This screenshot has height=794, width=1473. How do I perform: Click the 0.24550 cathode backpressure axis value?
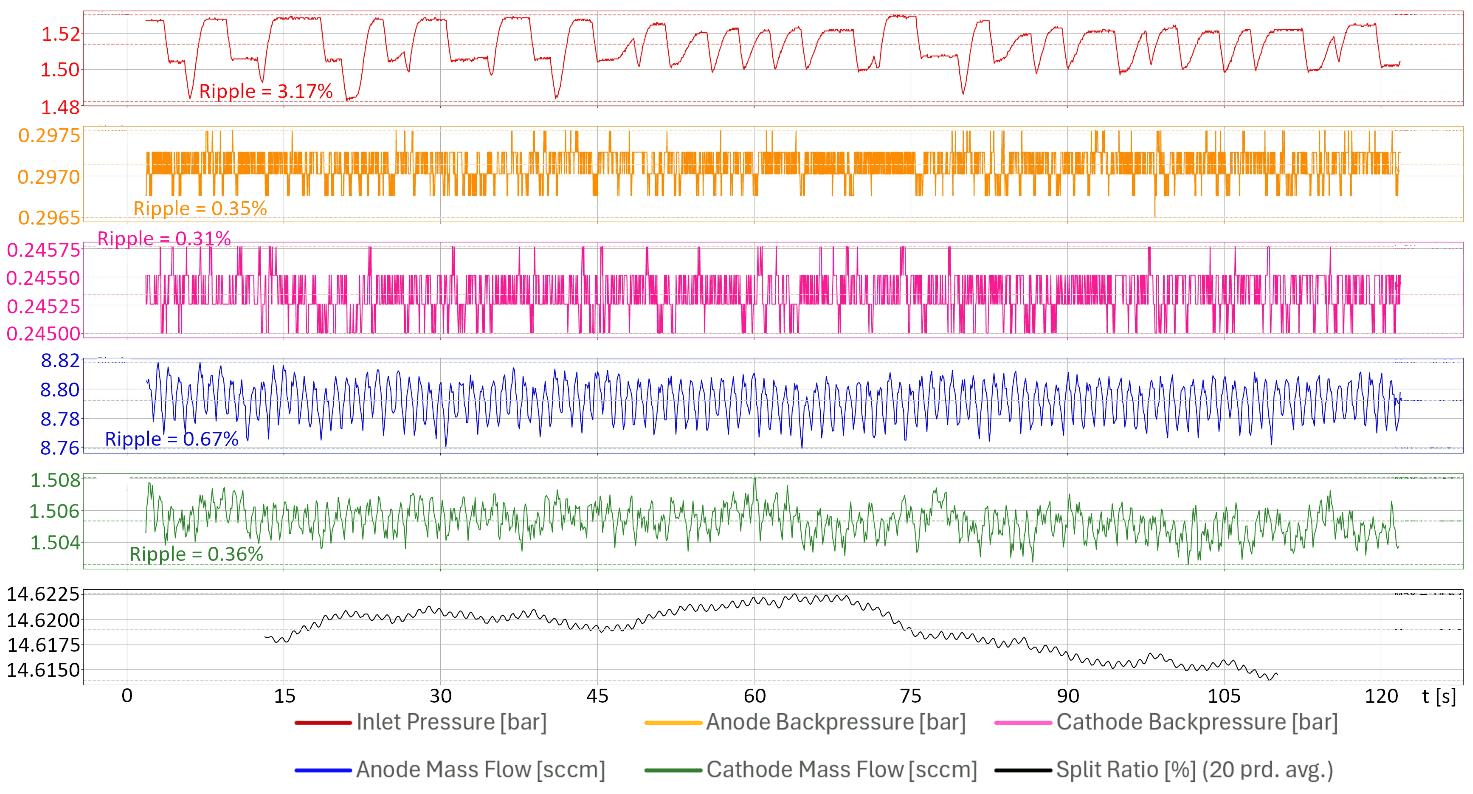[x=43, y=277]
